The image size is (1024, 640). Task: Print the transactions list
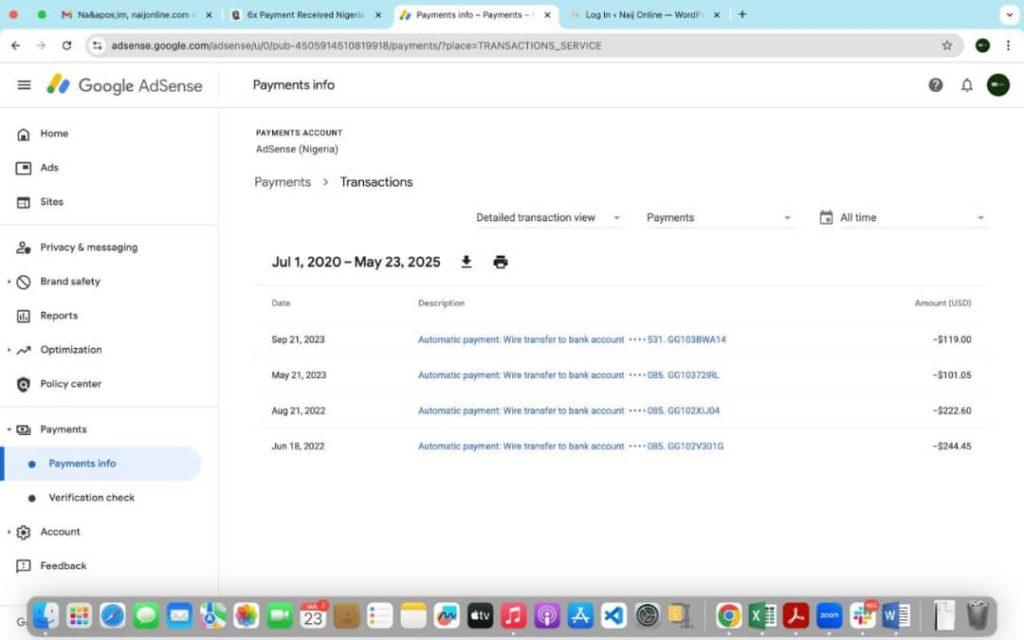500,262
